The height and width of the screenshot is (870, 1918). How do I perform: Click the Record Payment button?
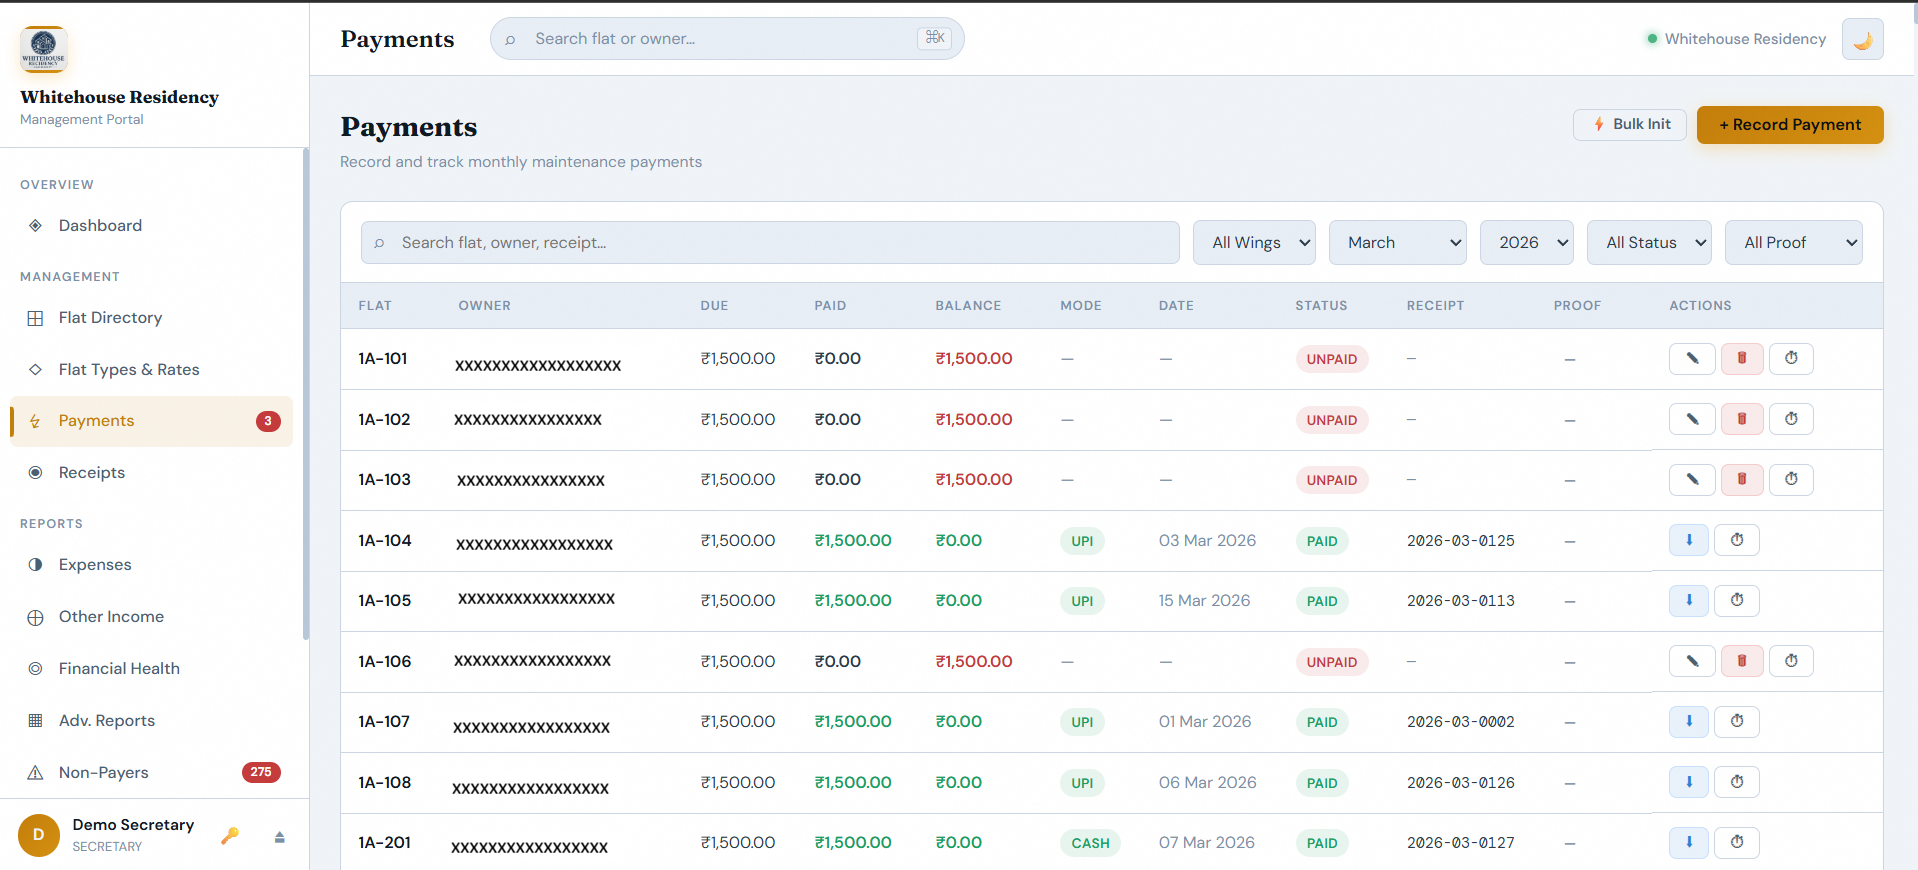(x=1789, y=125)
